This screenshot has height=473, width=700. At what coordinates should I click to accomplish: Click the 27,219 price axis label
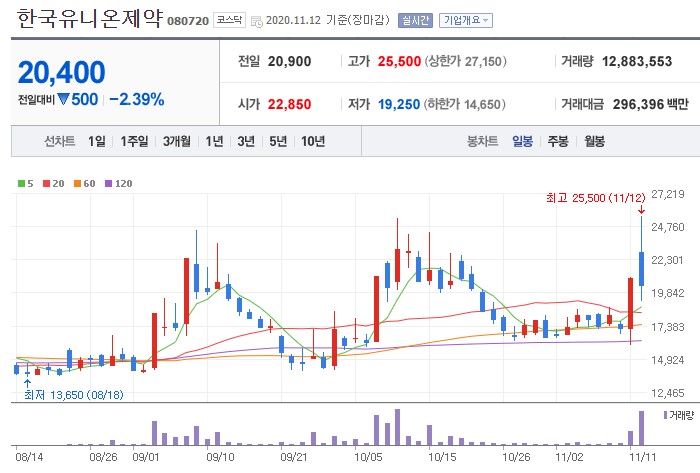[x=667, y=194]
